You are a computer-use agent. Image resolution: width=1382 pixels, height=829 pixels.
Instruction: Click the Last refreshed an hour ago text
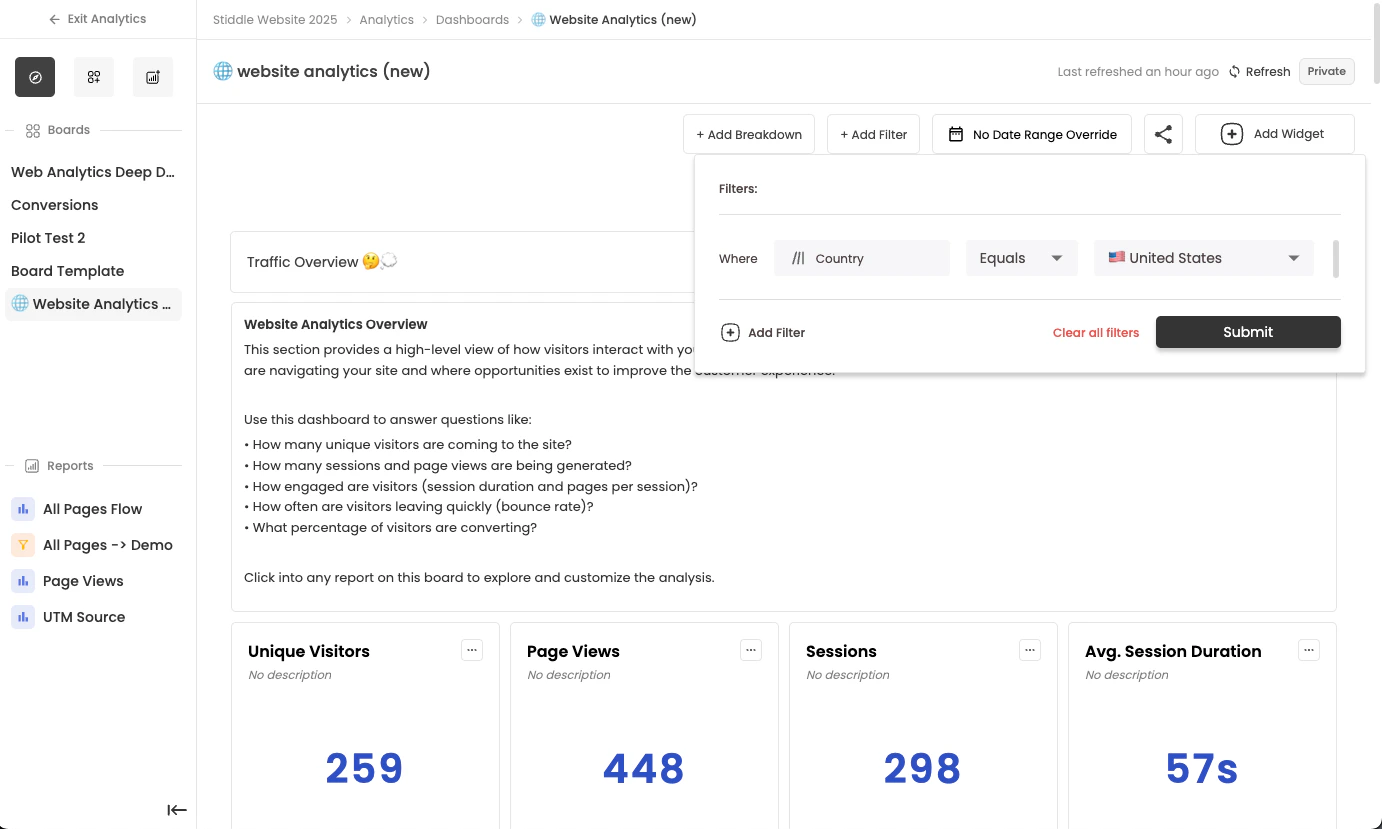pos(1138,72)
